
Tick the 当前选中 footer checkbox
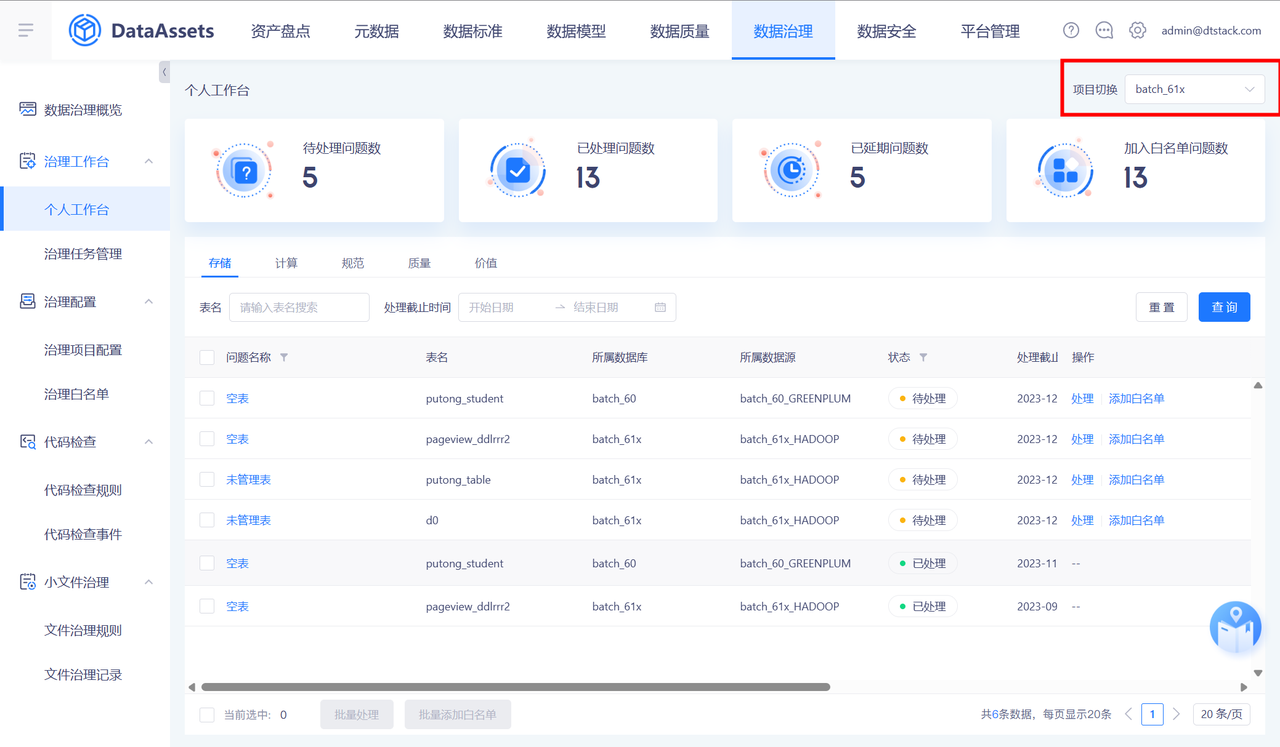(x=207, y=715)
